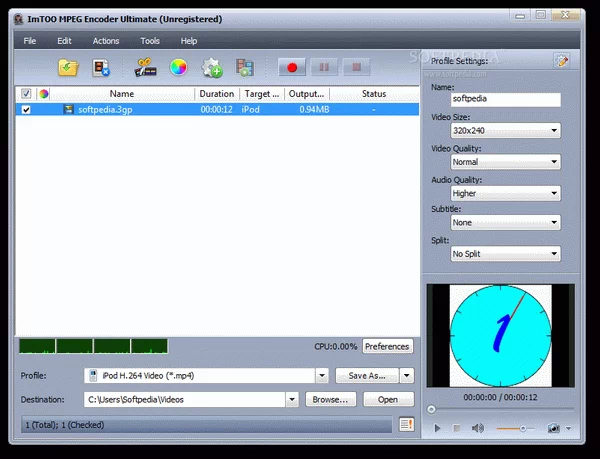Click the 0.94MB output size cell
Screen dimensions: 600x459
pos(314,110)
